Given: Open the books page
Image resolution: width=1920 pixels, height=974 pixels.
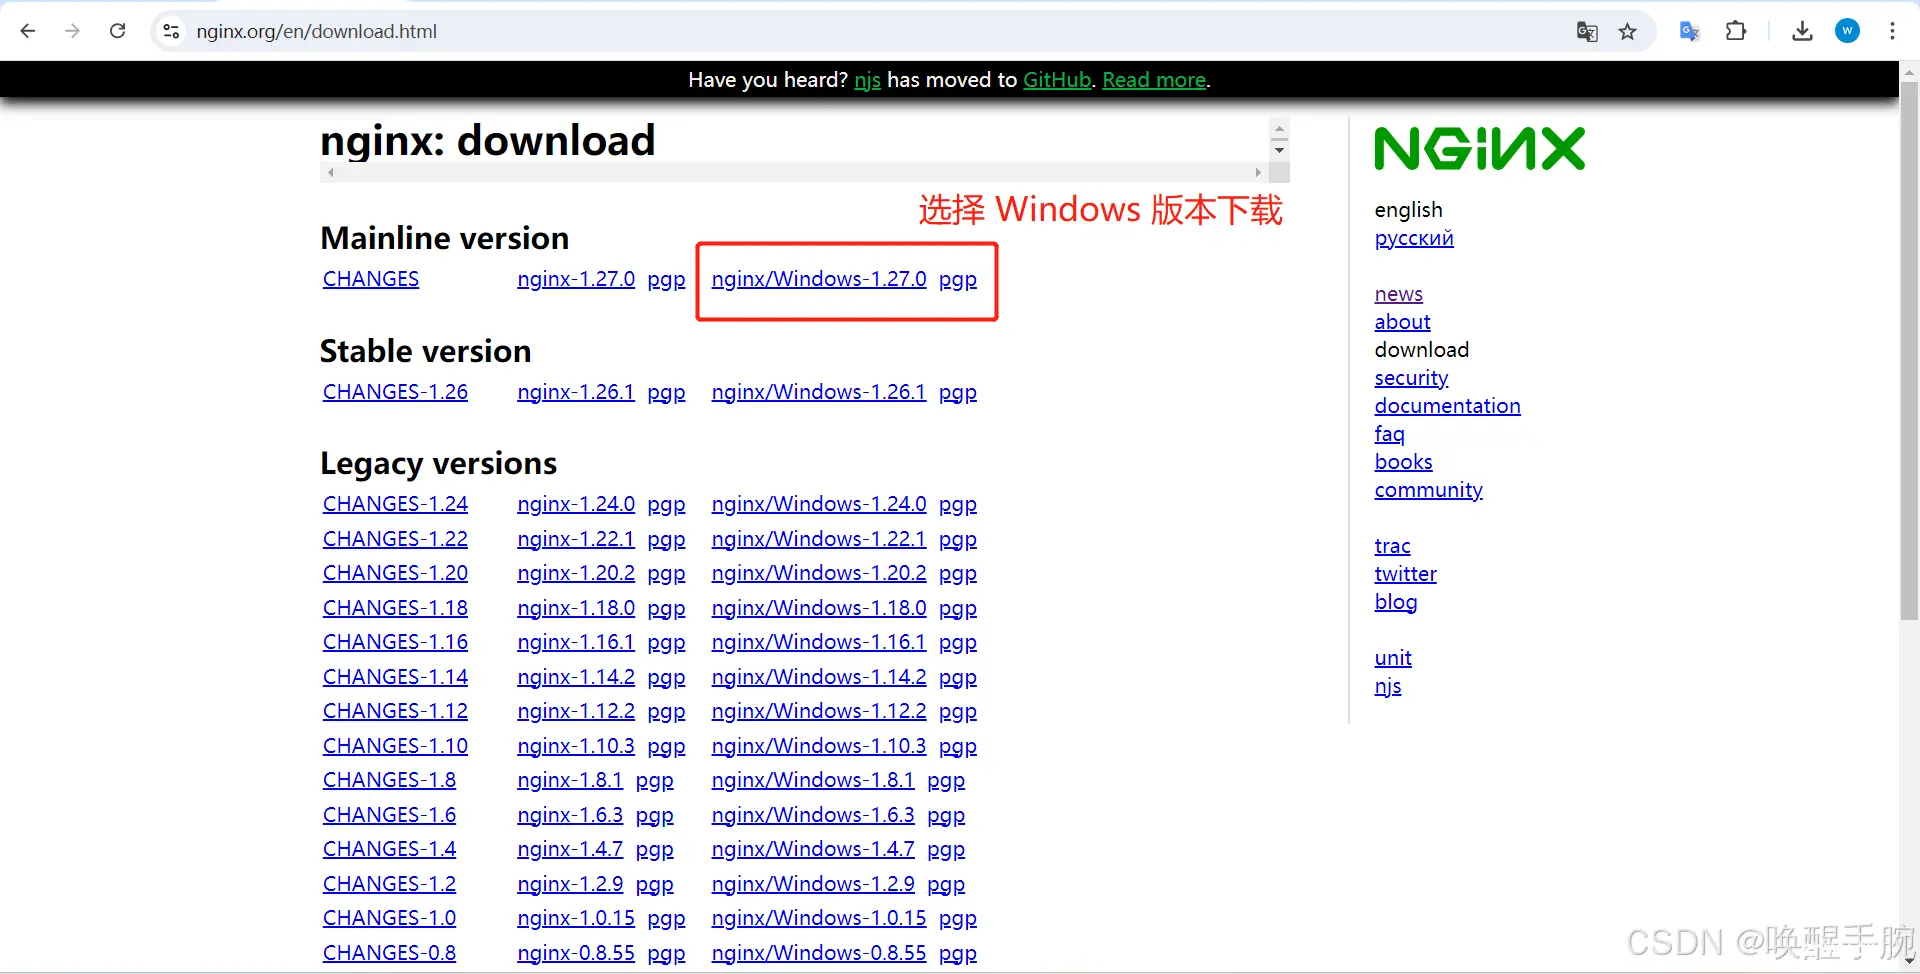Looking at the screenshot, I should click(1403, 462).
